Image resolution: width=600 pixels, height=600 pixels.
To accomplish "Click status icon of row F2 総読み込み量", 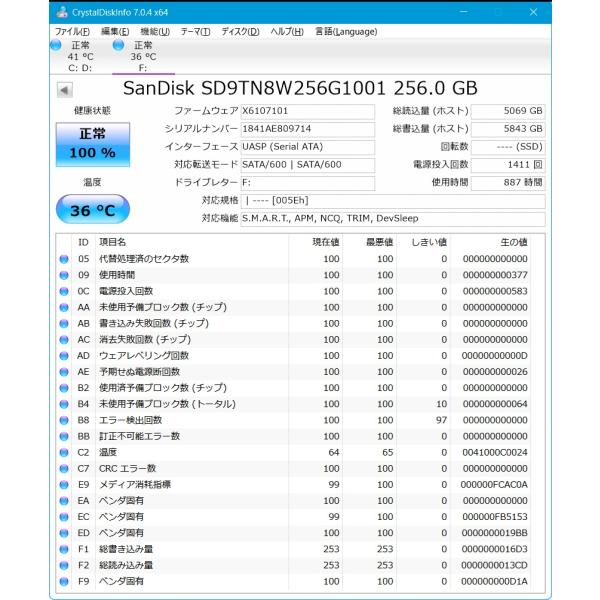I will coord(64,566).
